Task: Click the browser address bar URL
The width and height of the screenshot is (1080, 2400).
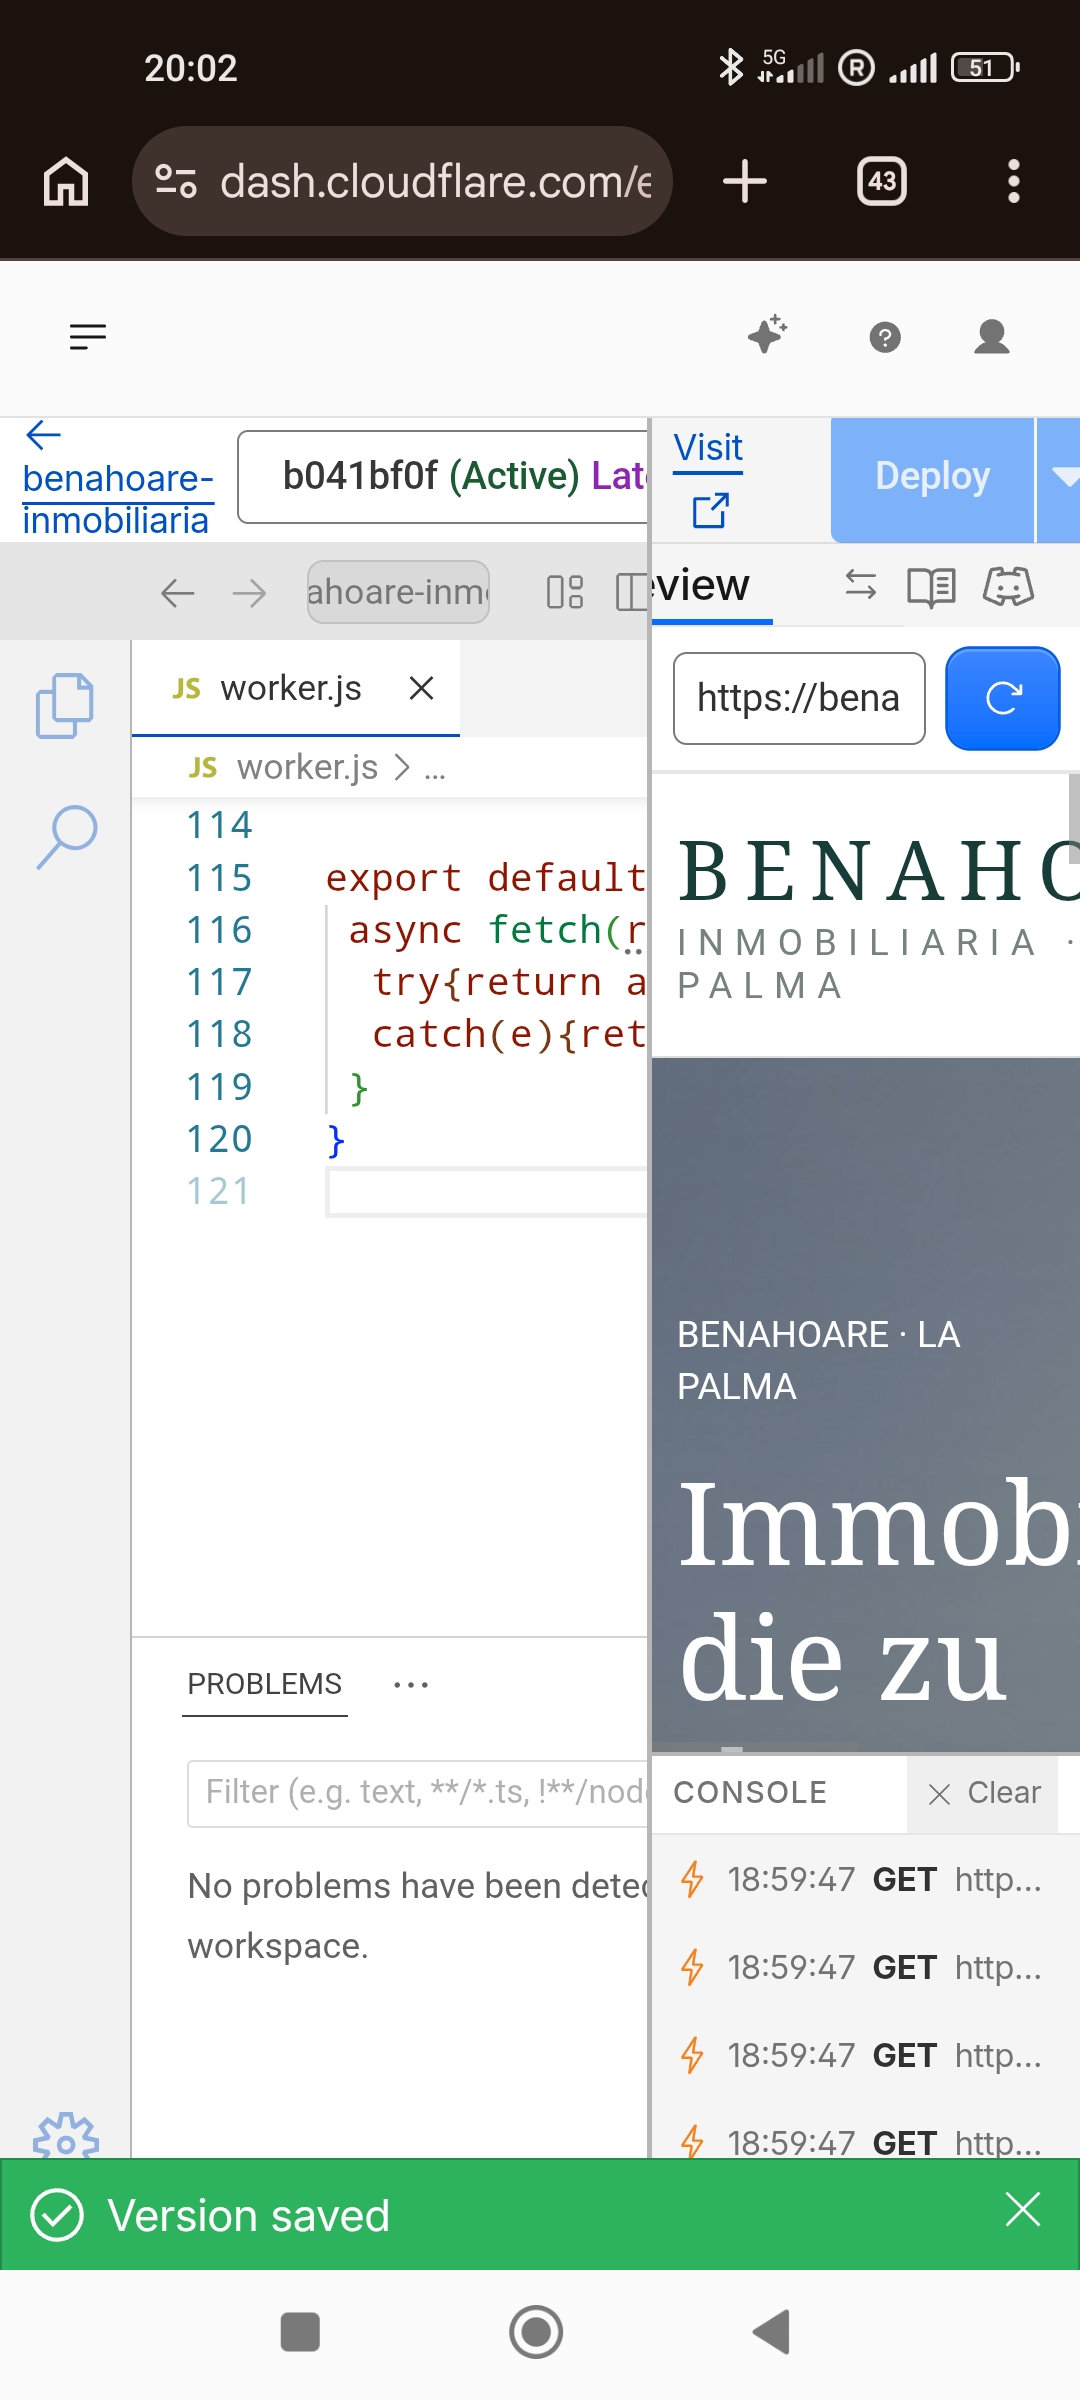Action: pos(436,181)
